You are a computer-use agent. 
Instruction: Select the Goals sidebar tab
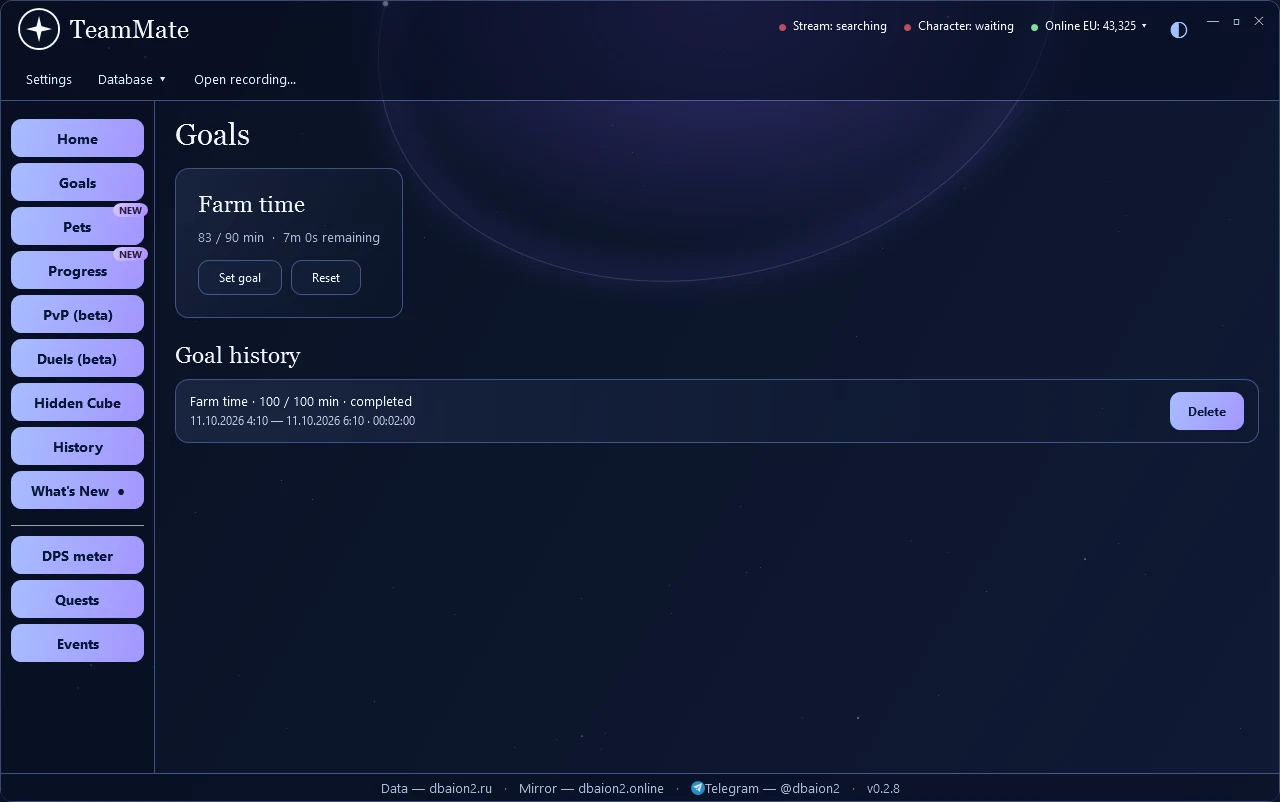click(x=77, y=183)
